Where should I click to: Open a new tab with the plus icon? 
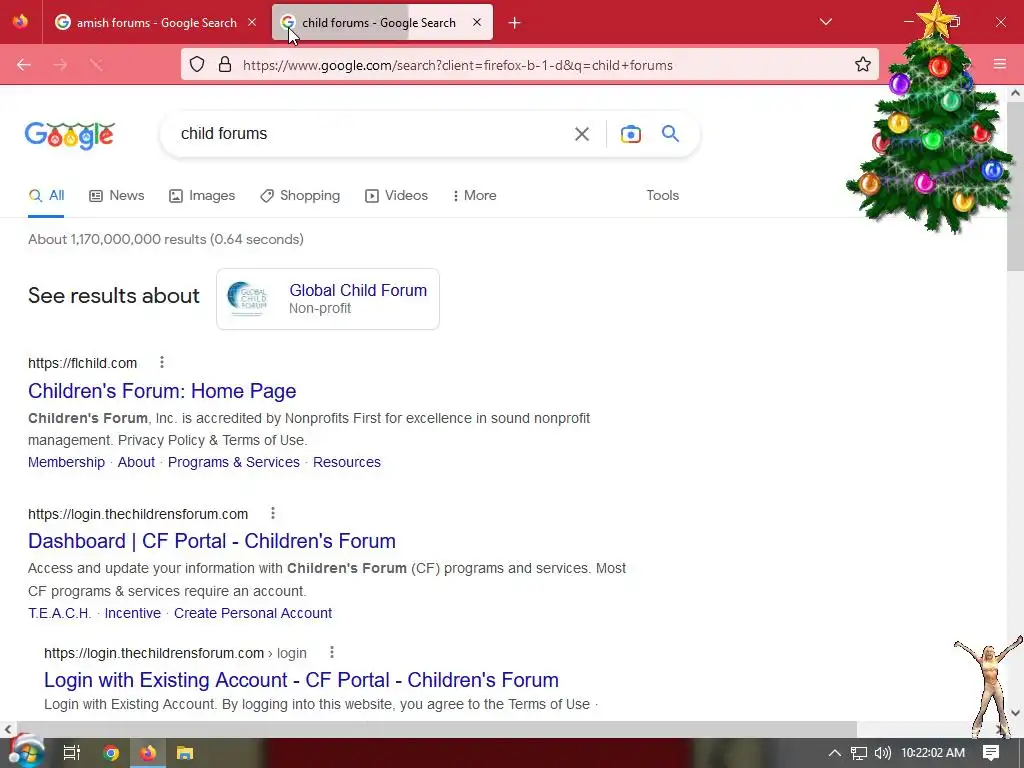click(515, 23)
